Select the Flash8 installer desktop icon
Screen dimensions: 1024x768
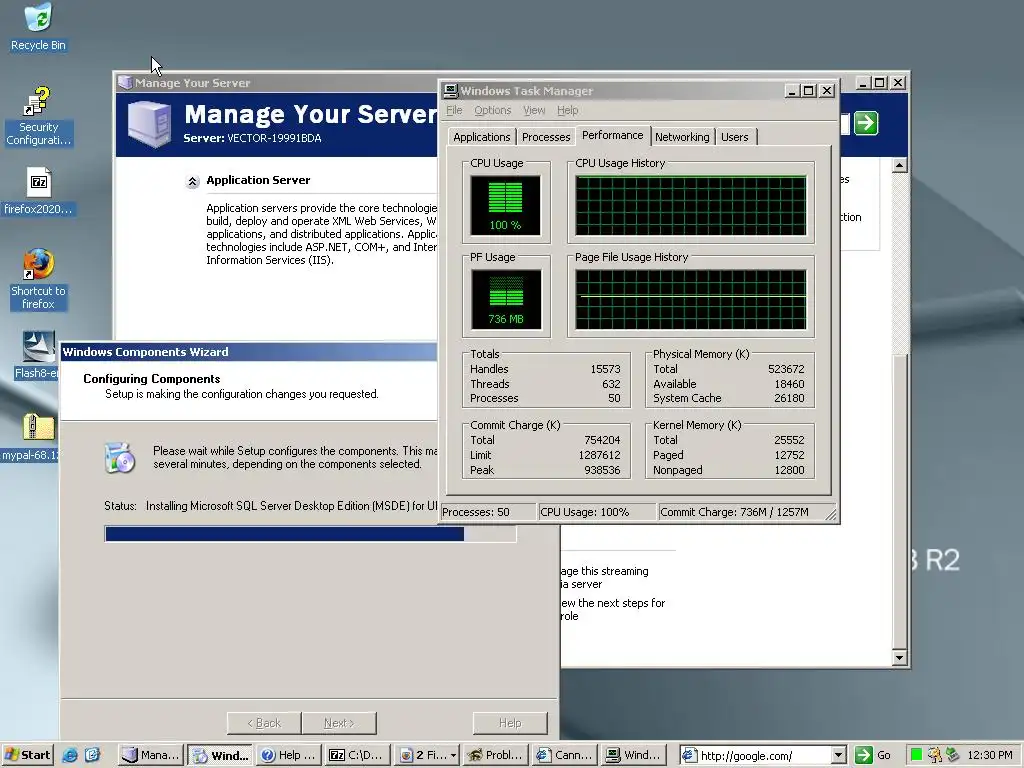(38, 355)
